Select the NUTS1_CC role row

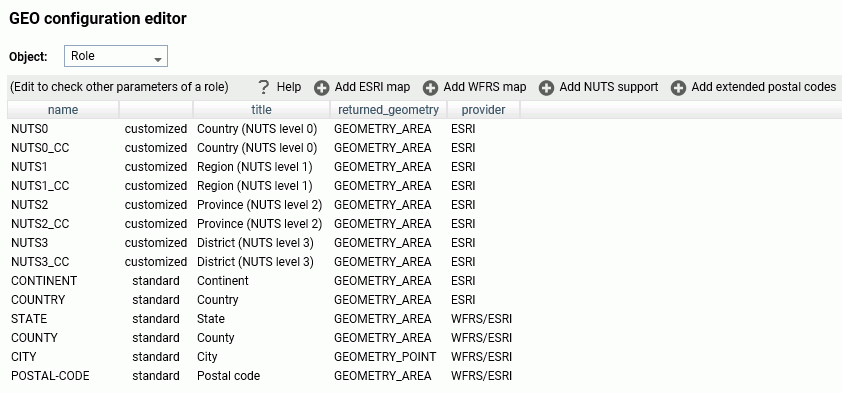[x=424, y=186]
